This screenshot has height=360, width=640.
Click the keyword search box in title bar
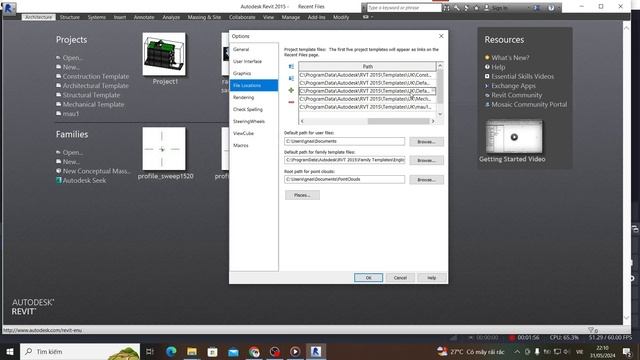(404, 8)
